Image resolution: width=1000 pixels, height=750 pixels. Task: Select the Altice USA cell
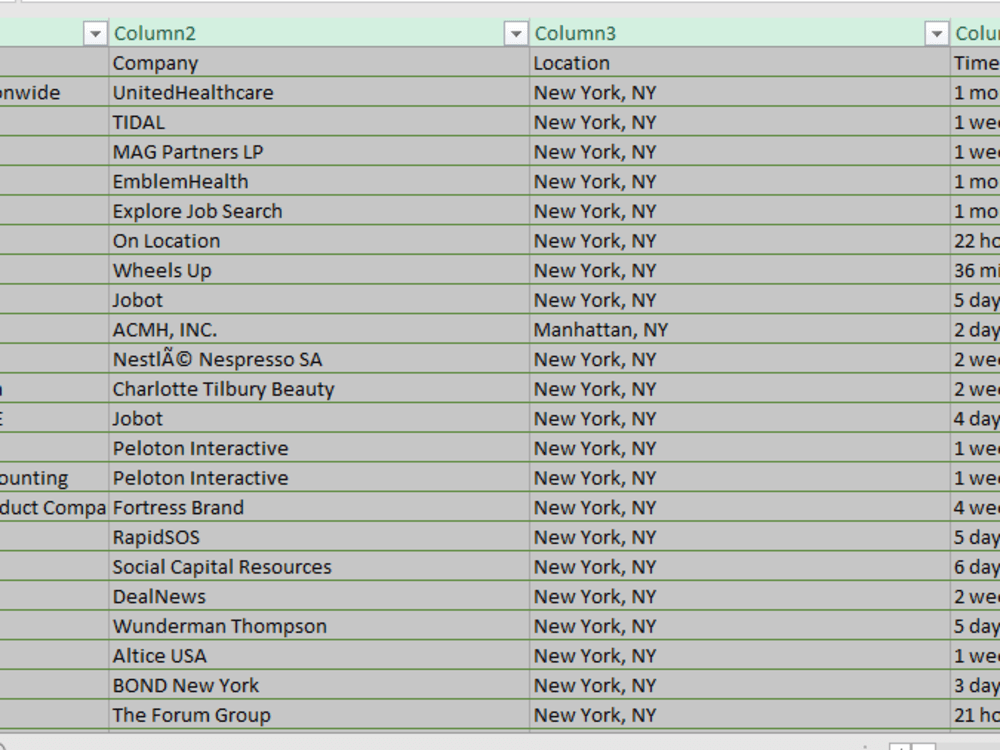319,656
